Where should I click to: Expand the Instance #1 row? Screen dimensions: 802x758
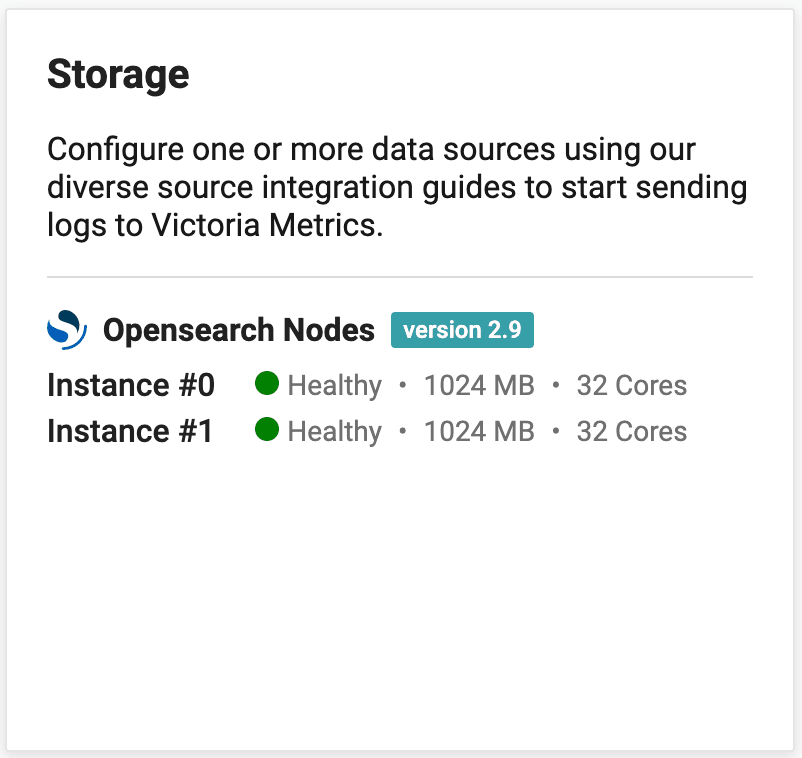click(129, 431)
